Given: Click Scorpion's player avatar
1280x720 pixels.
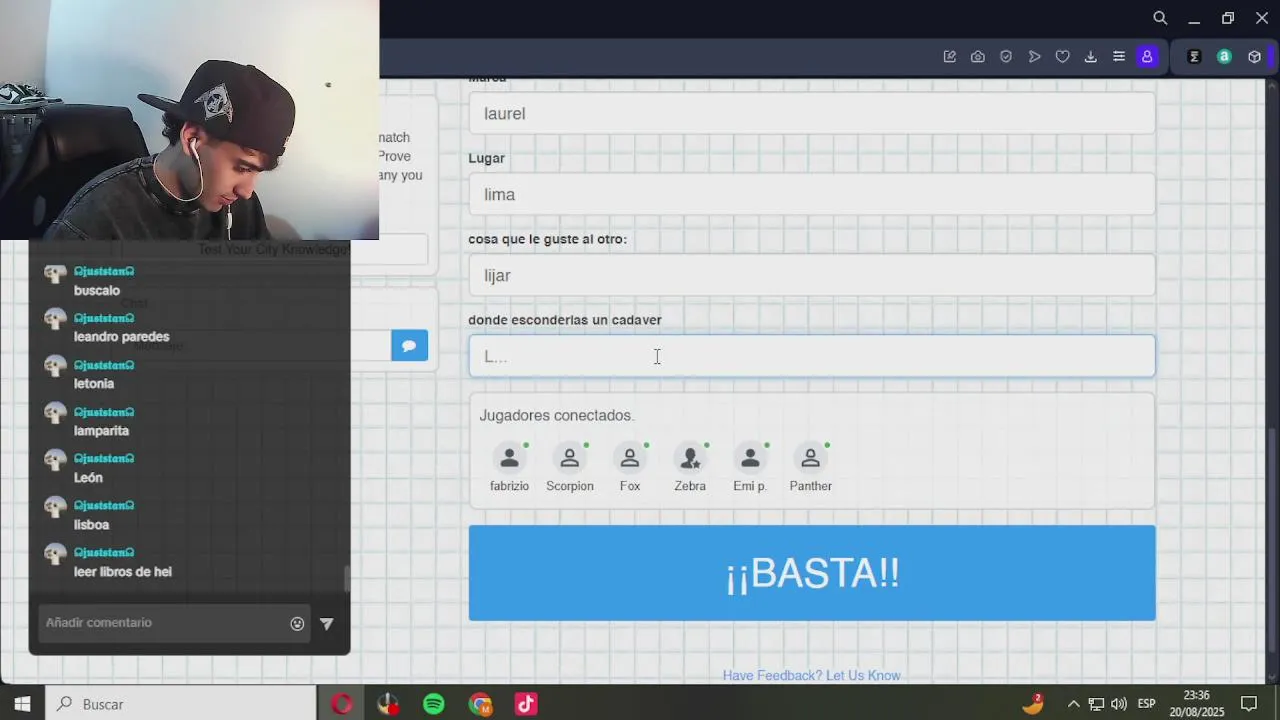Looking at the screenshot, I should 570,458.
